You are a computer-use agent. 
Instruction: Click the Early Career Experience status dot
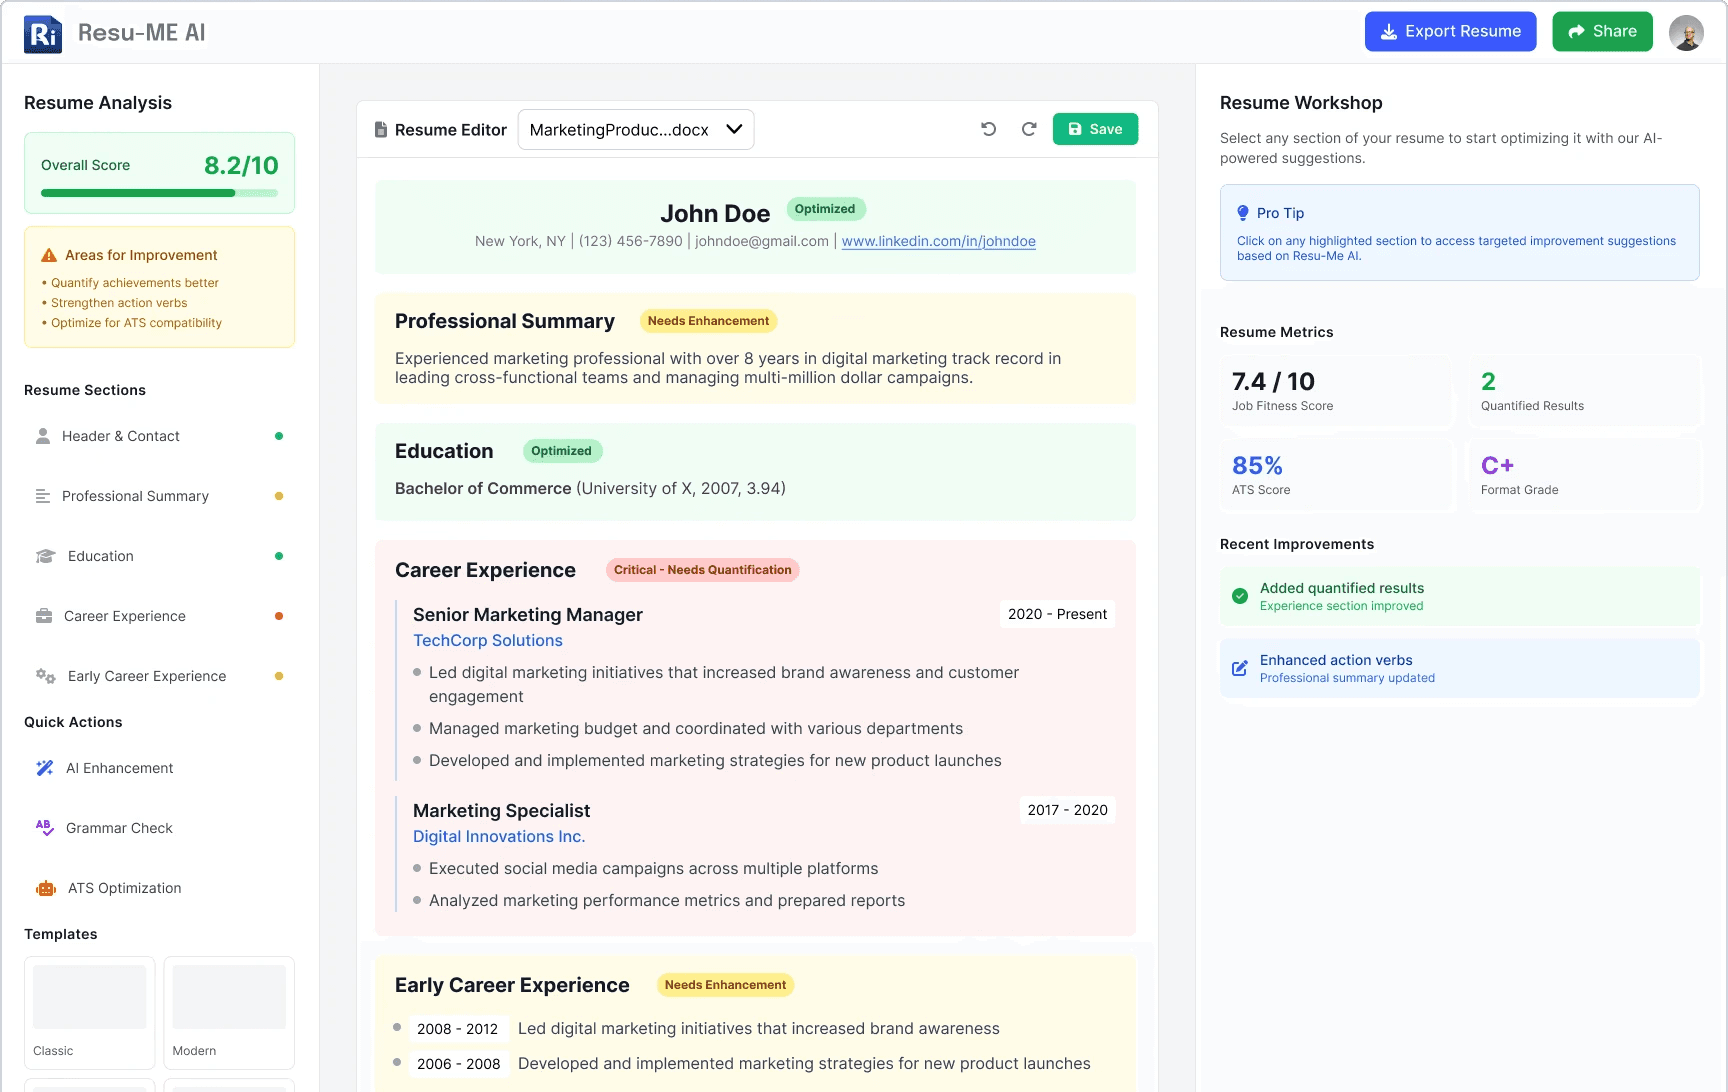coord(279,675)
